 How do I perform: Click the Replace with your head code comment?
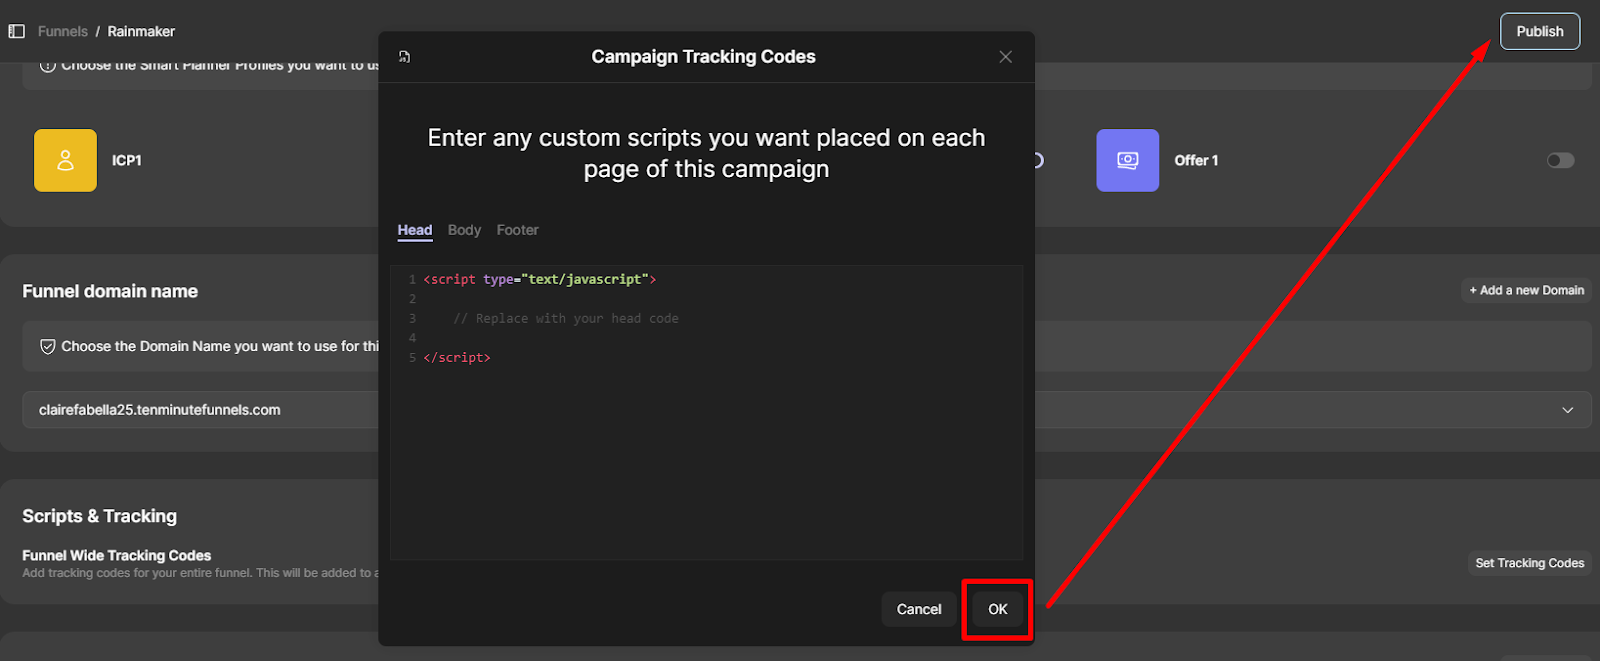pos(566,318)
